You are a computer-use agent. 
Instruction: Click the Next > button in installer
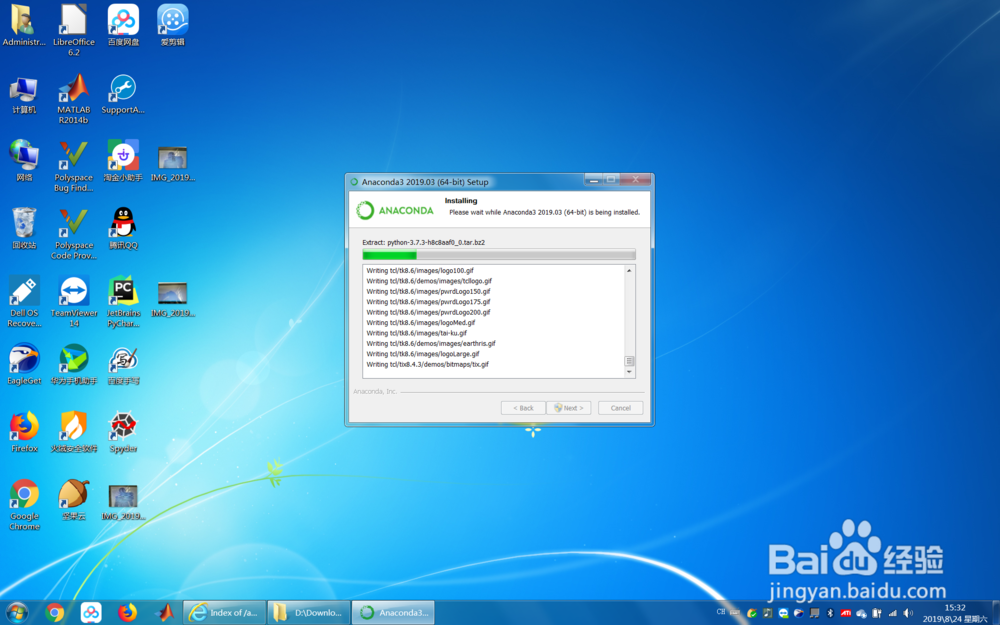(569, 408)
